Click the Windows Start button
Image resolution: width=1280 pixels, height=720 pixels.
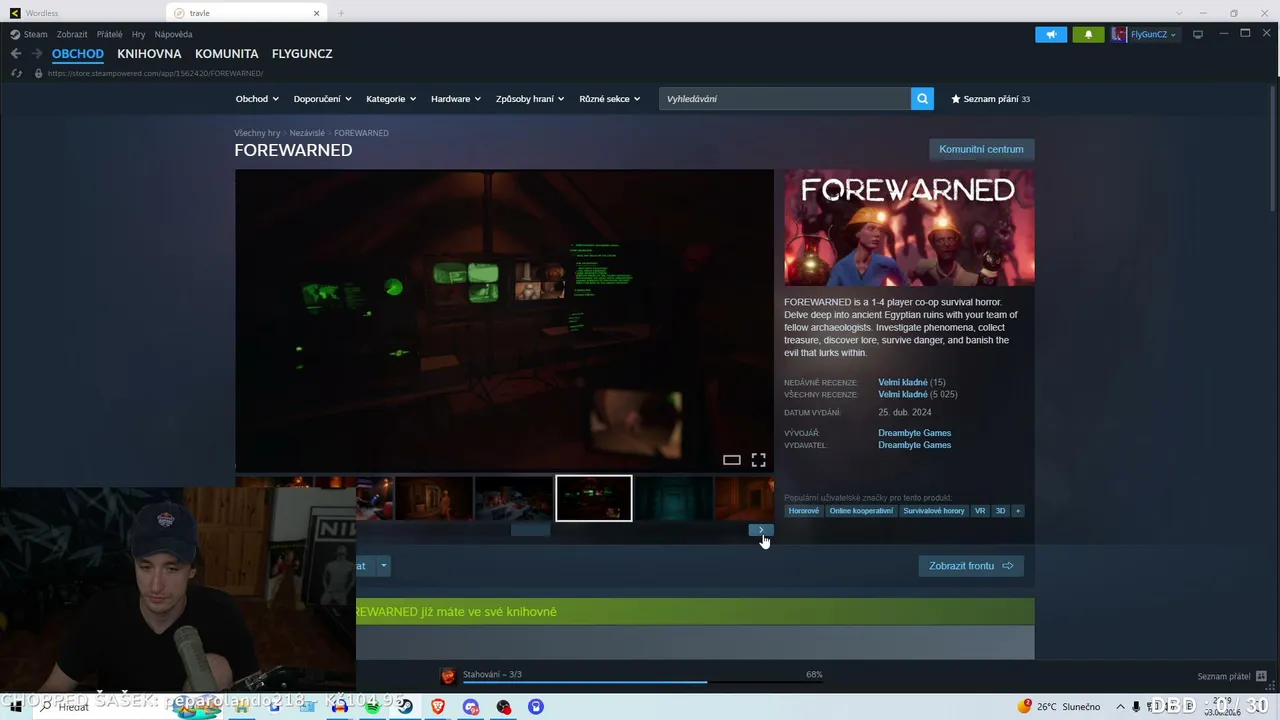click(x=15, y=707)
